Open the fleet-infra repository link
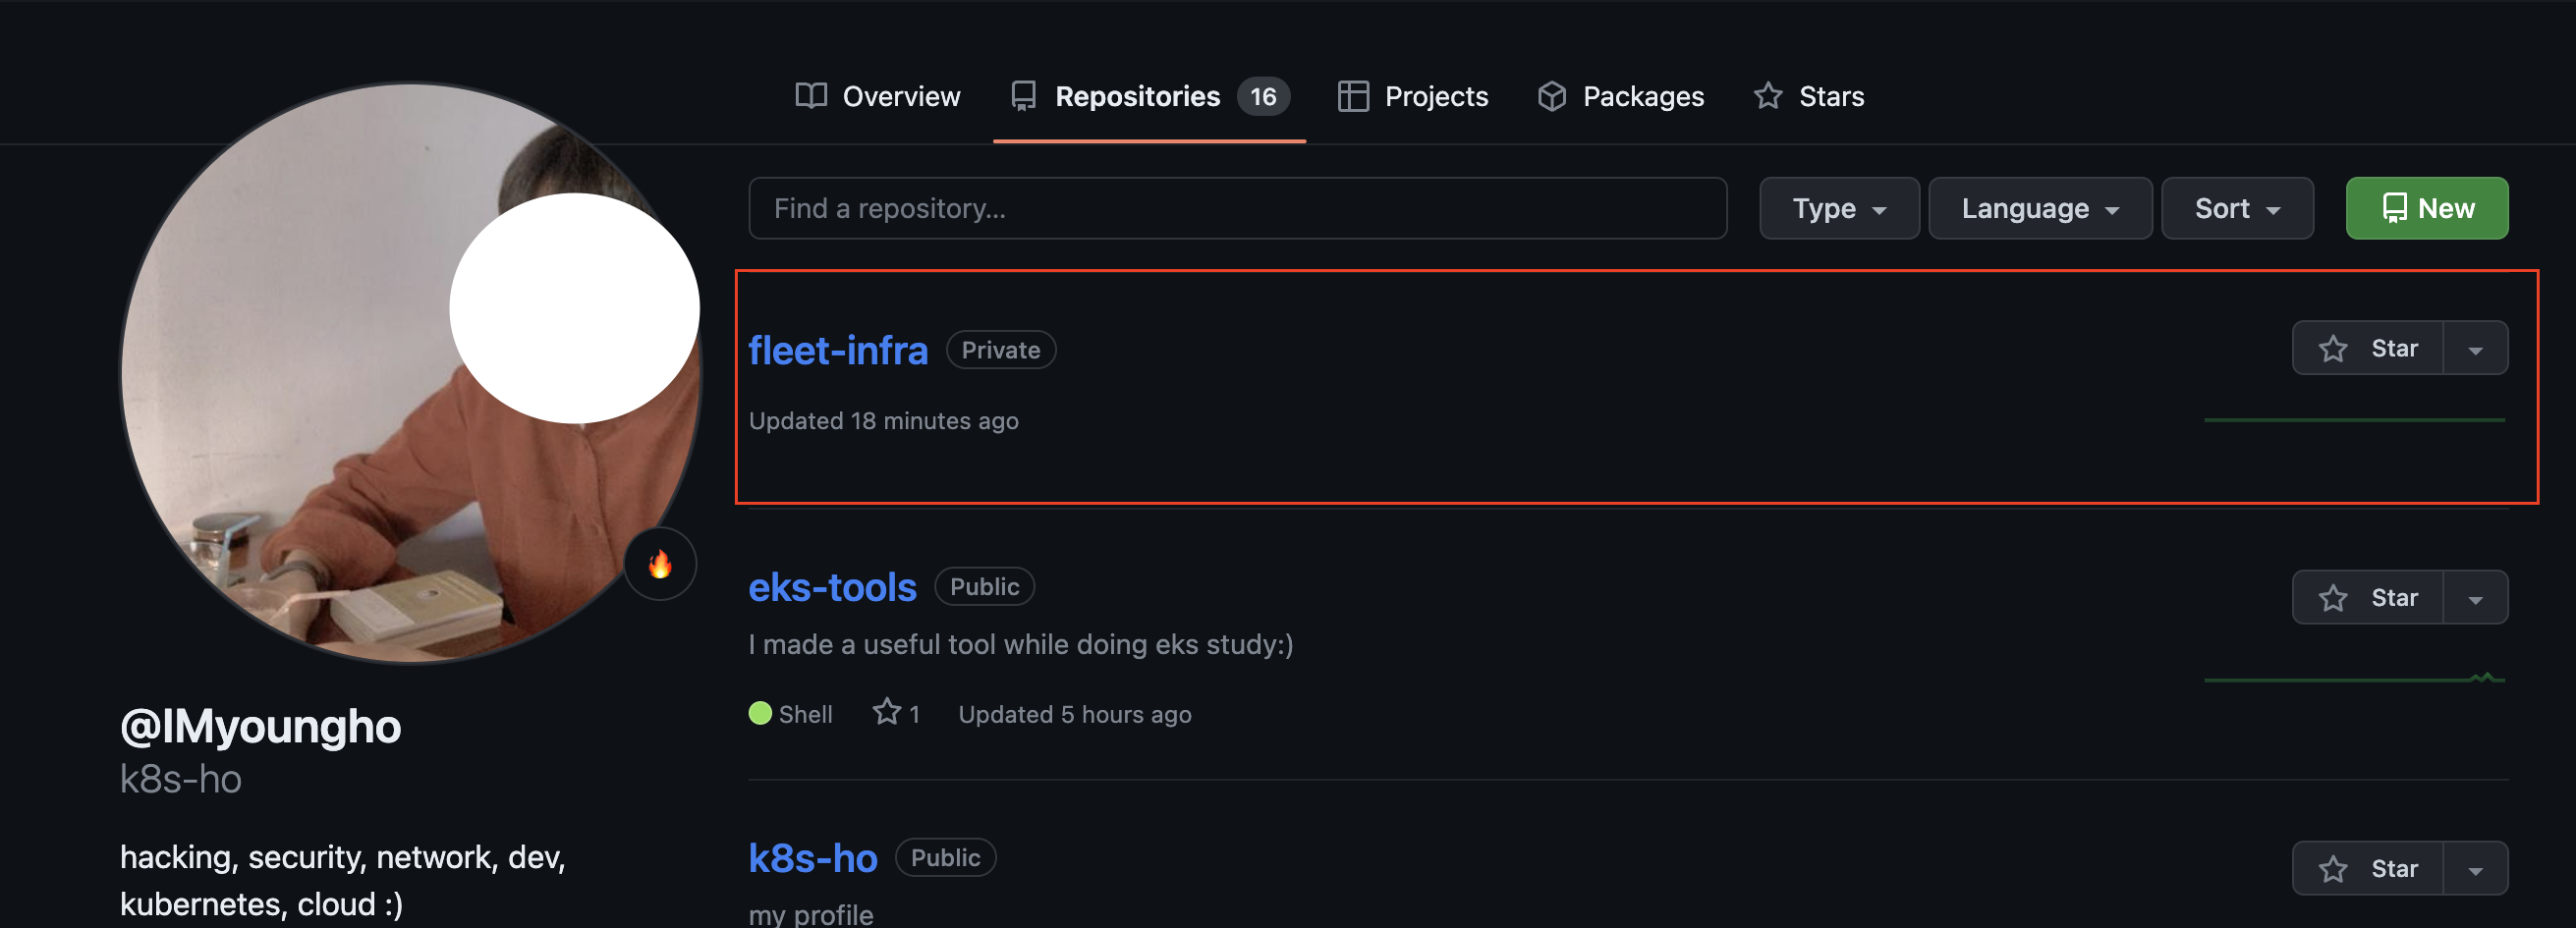Screen dimensions: 2576x928 838,350
